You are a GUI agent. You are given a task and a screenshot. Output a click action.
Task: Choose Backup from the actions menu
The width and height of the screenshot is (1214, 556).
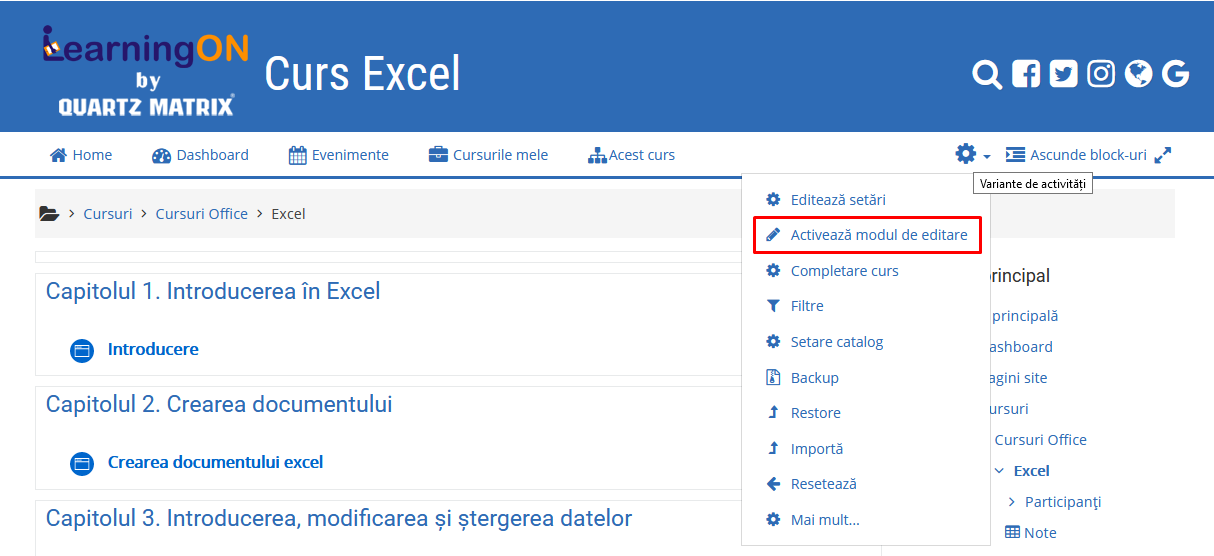tap(814, 378)
